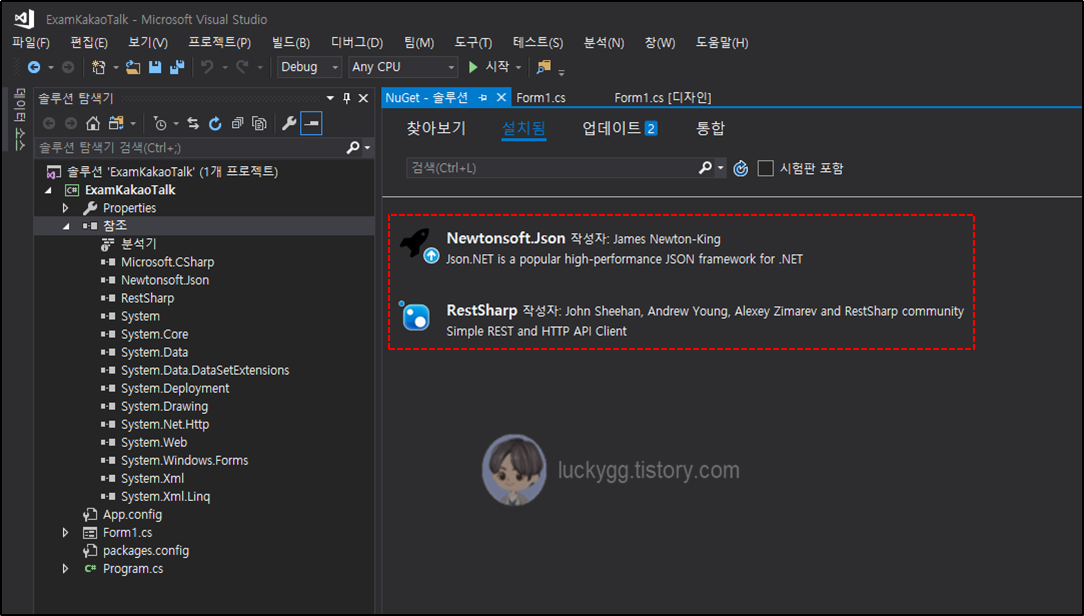This screenshot has height=616, width=1084.
Task: Toggle Preview Selected Items icon
Action: coord(311,124)
